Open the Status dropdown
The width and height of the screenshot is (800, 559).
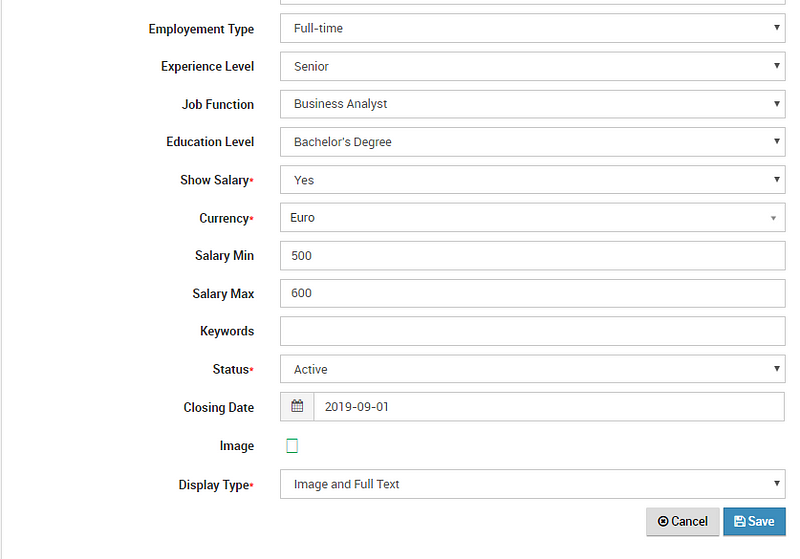coord(533,369)
